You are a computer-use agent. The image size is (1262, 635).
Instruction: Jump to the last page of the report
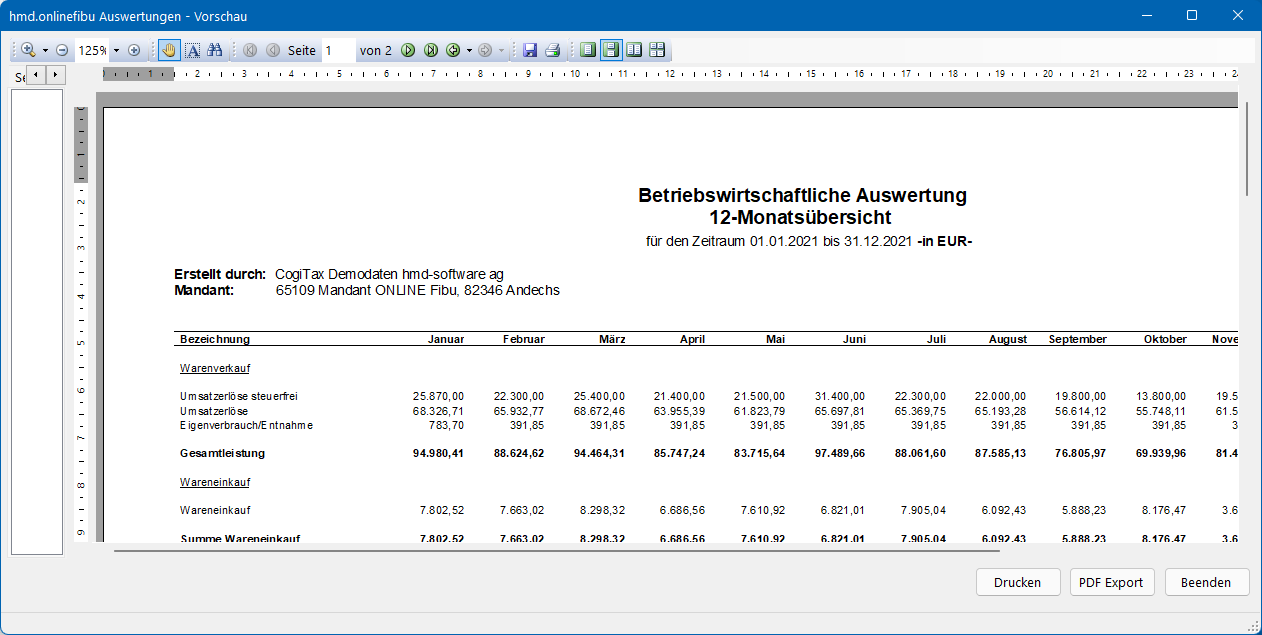pyautogui.click(x=430, y=49)
